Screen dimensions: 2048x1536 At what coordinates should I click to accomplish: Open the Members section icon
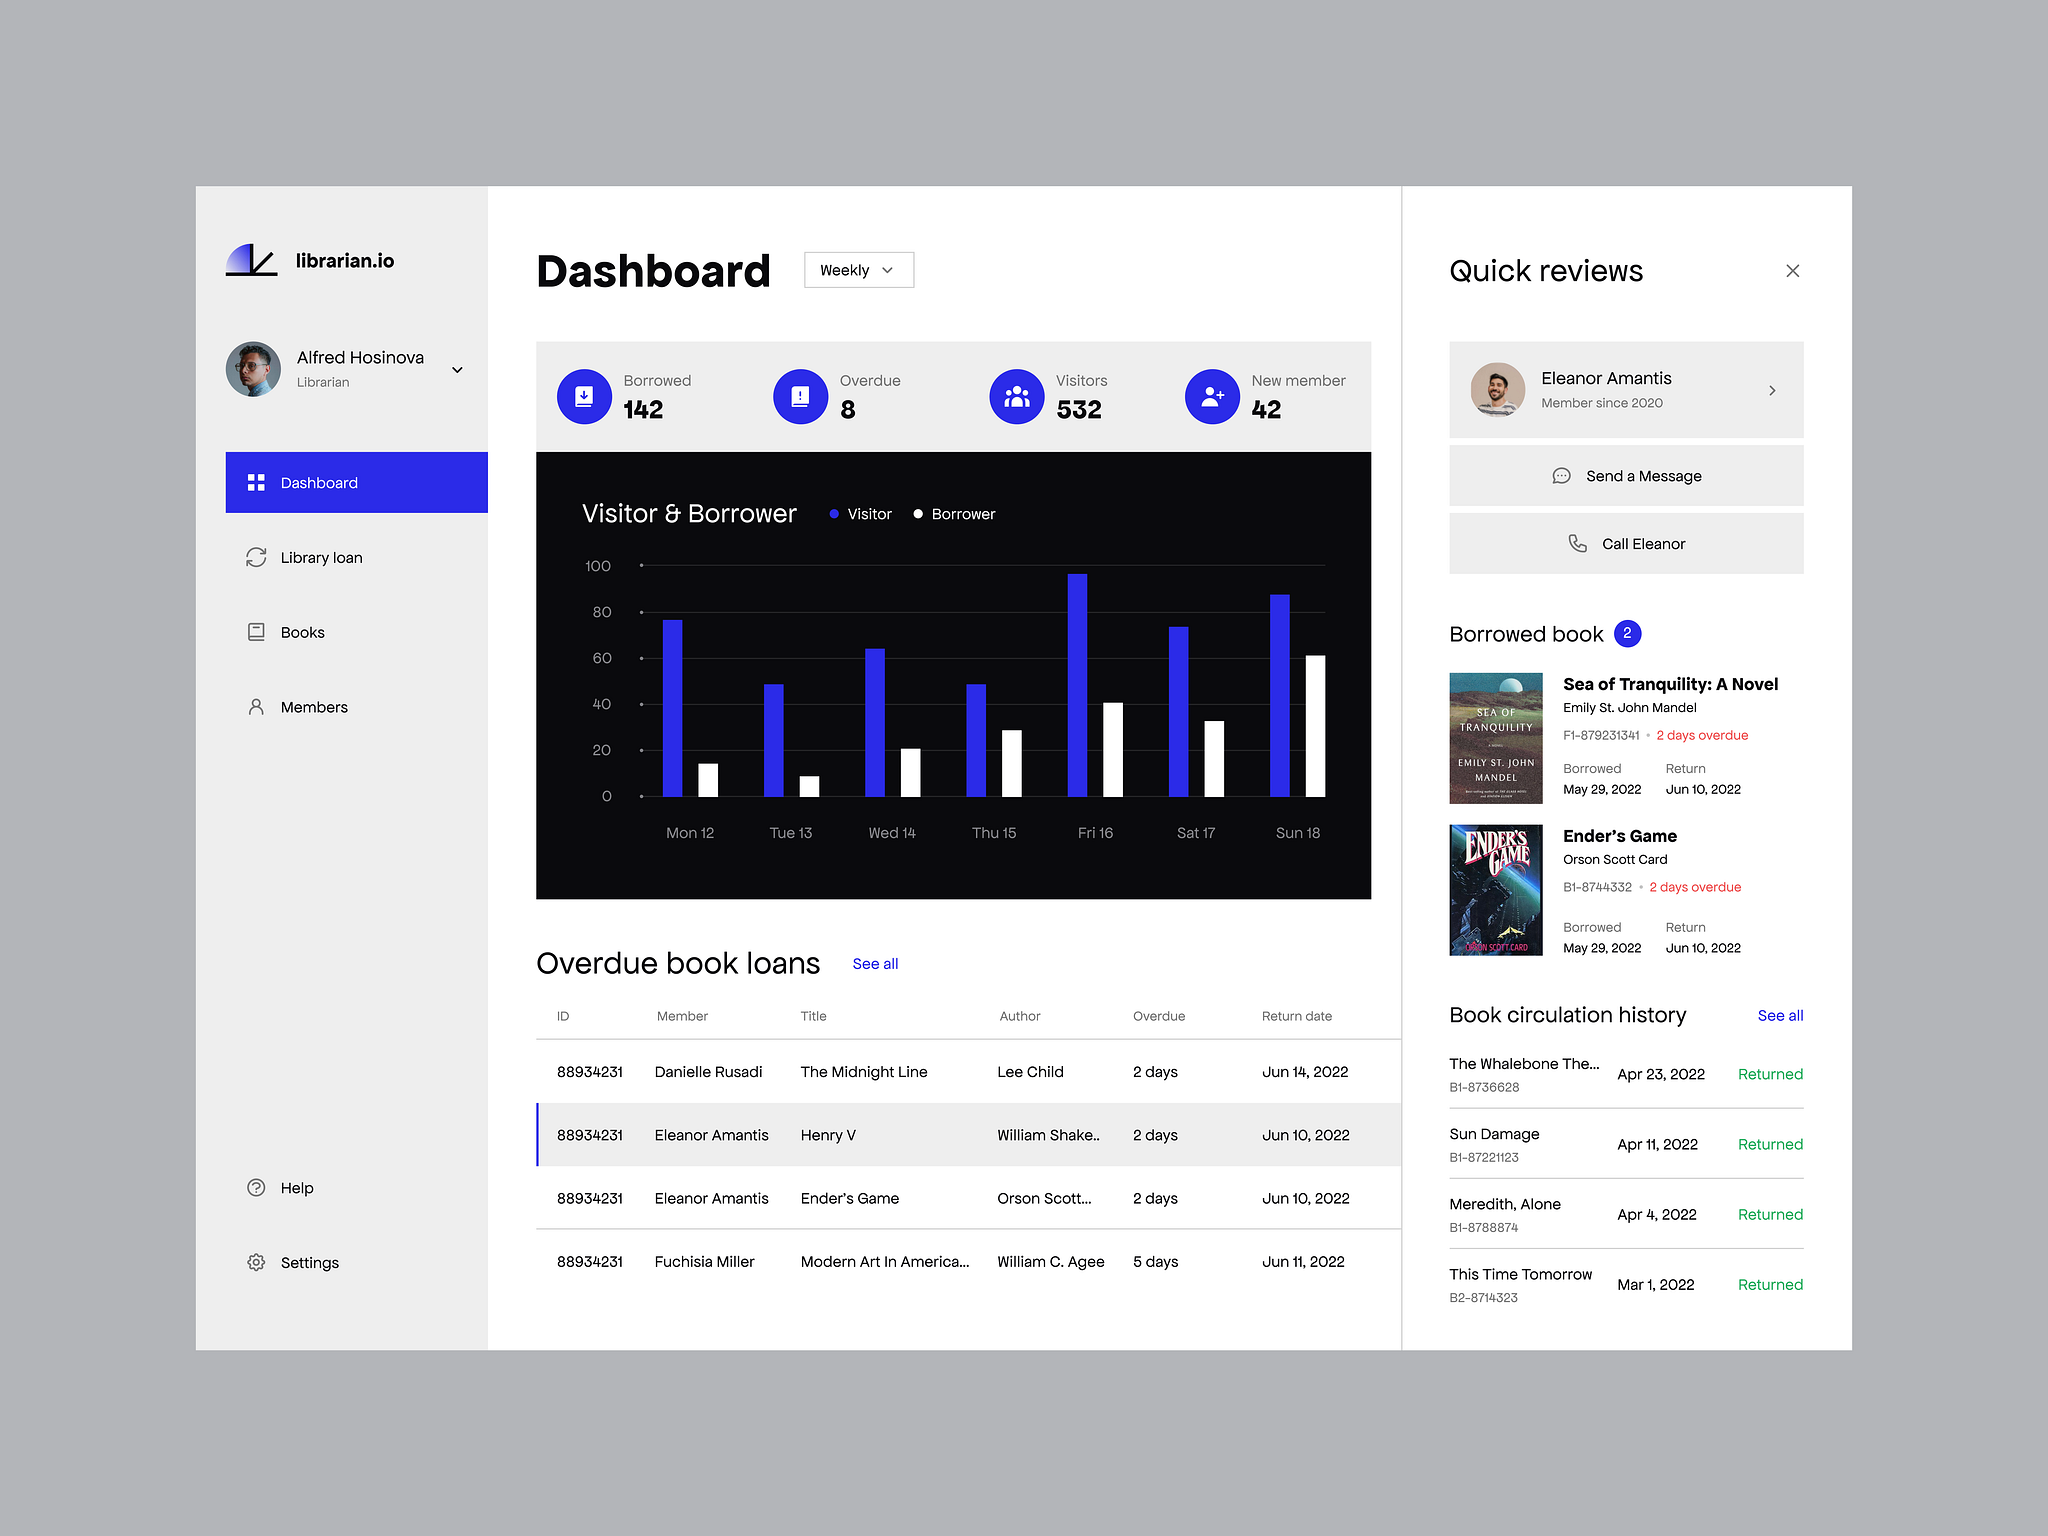click(257, 706)
